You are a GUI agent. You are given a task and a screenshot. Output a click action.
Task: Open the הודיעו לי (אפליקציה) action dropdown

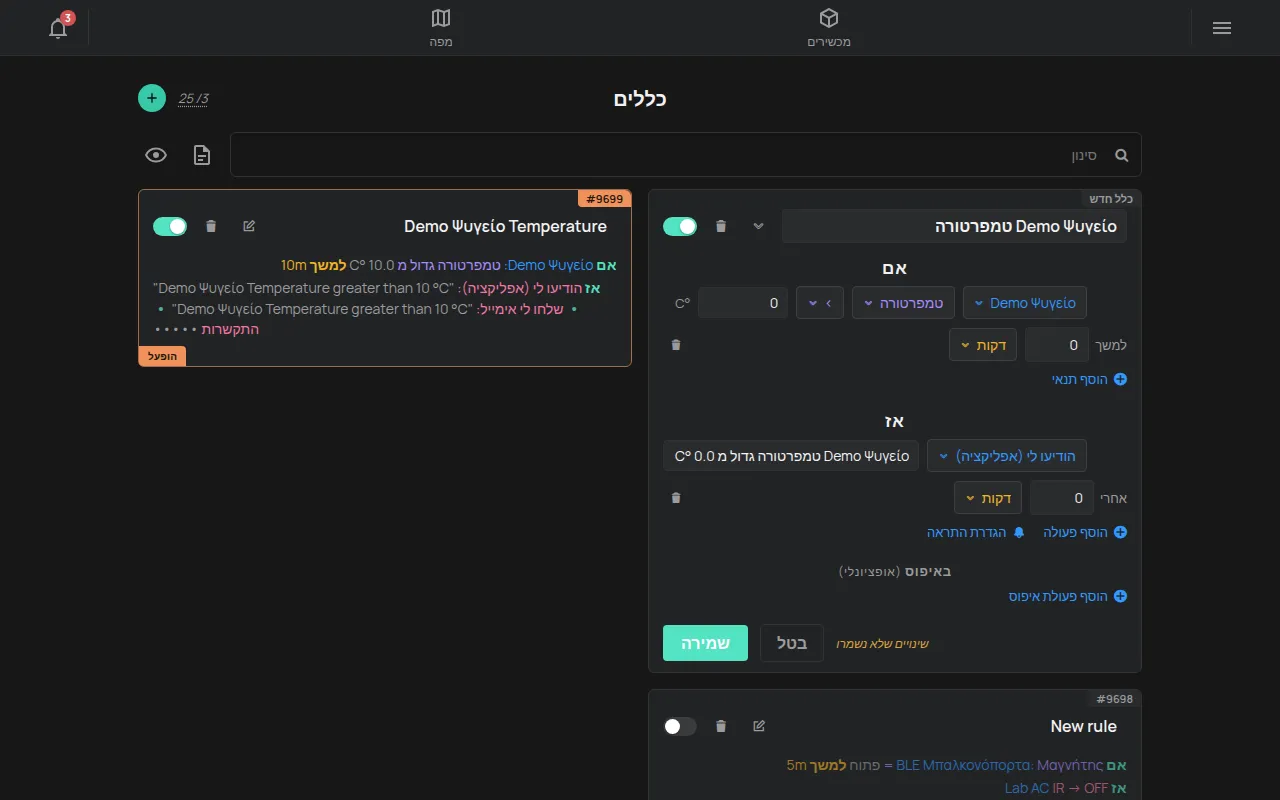click(x=1007, y=456)
